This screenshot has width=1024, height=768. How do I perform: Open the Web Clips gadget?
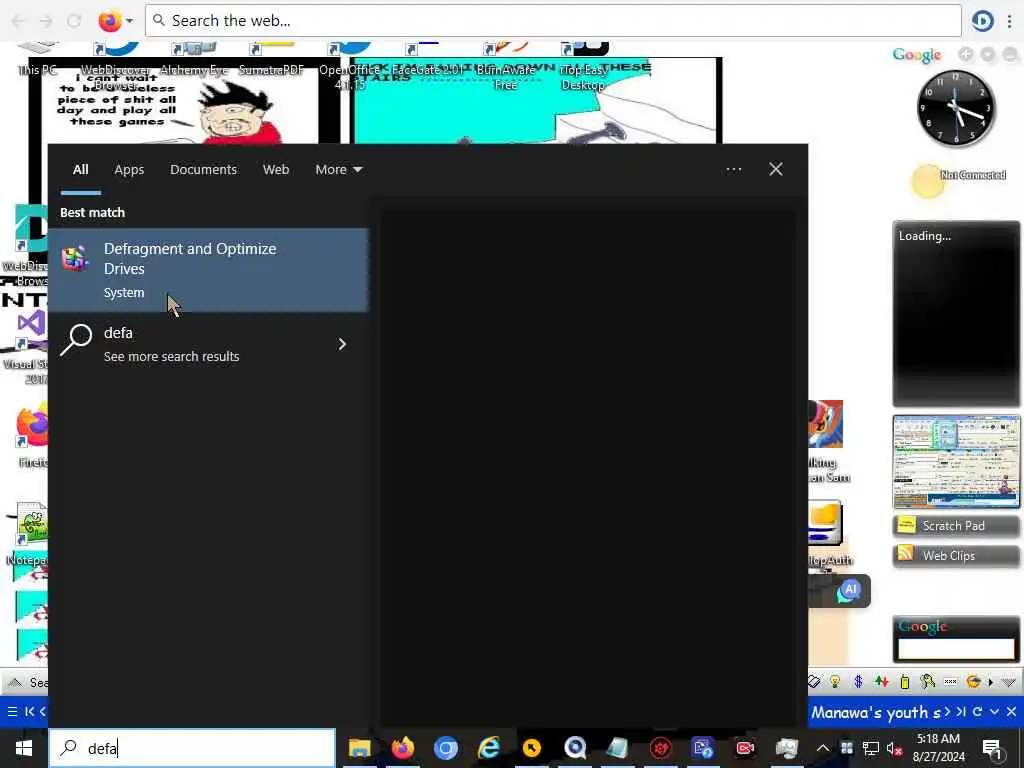(x=955, y=556)
